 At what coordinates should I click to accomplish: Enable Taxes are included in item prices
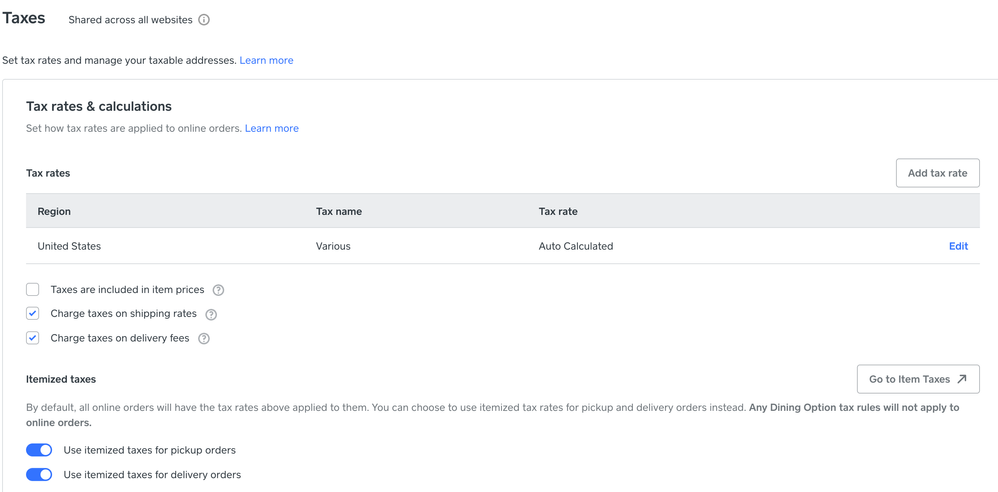[x=33, y=290]
